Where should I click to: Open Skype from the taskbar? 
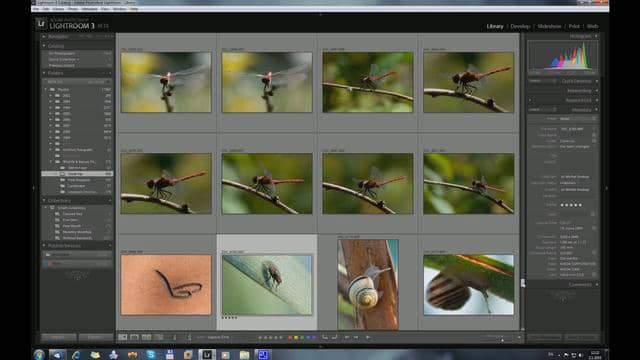point(151,354)
